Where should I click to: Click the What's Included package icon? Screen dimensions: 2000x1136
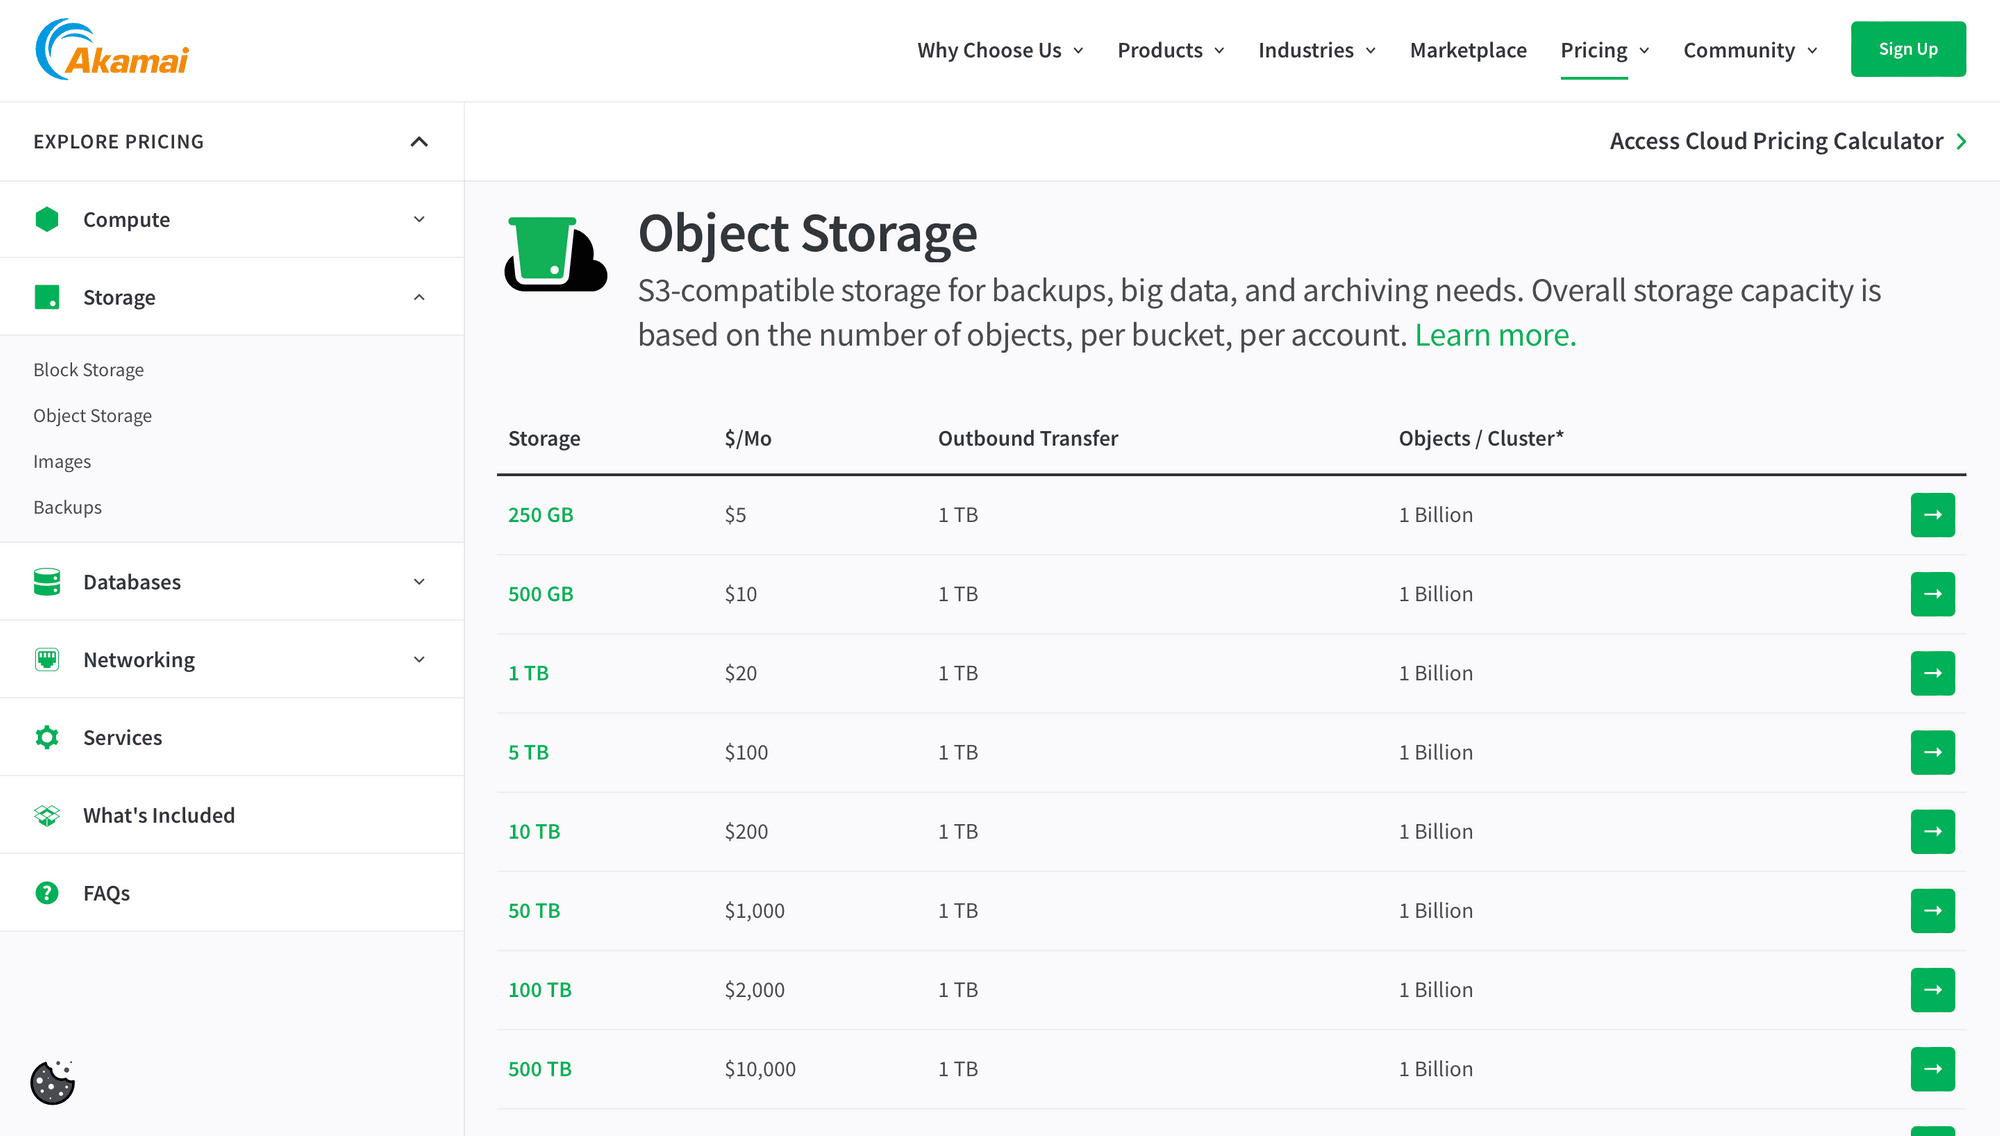[x=46, y=815]
